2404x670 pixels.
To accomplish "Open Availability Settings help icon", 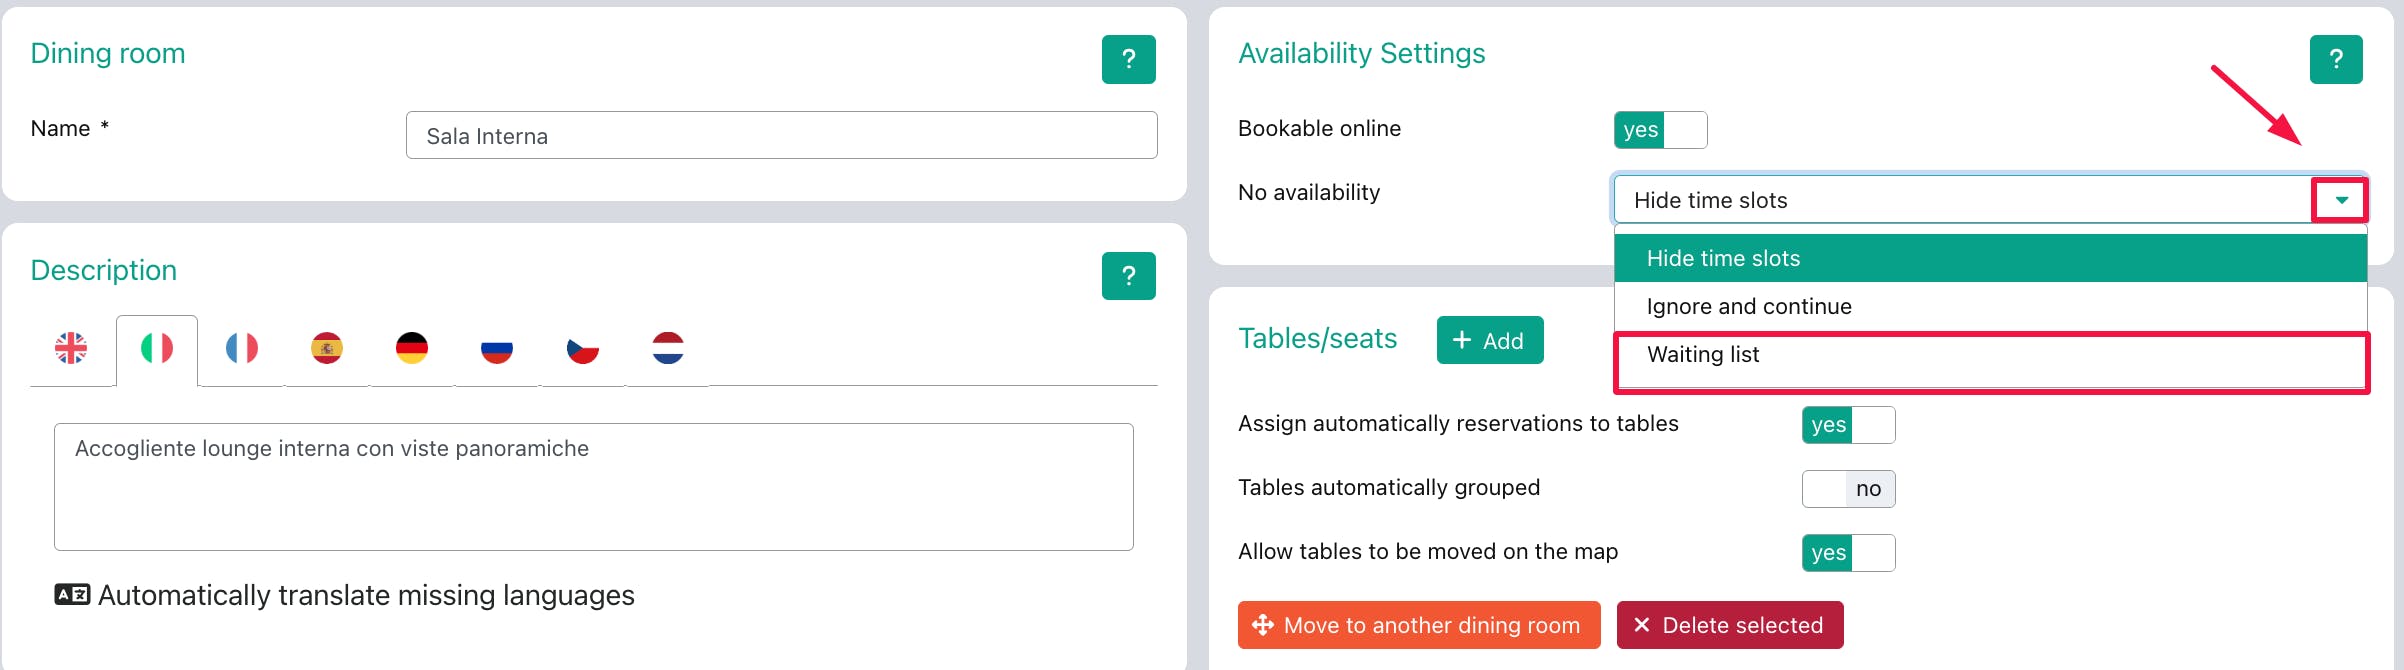I will tap(2335, 59).
